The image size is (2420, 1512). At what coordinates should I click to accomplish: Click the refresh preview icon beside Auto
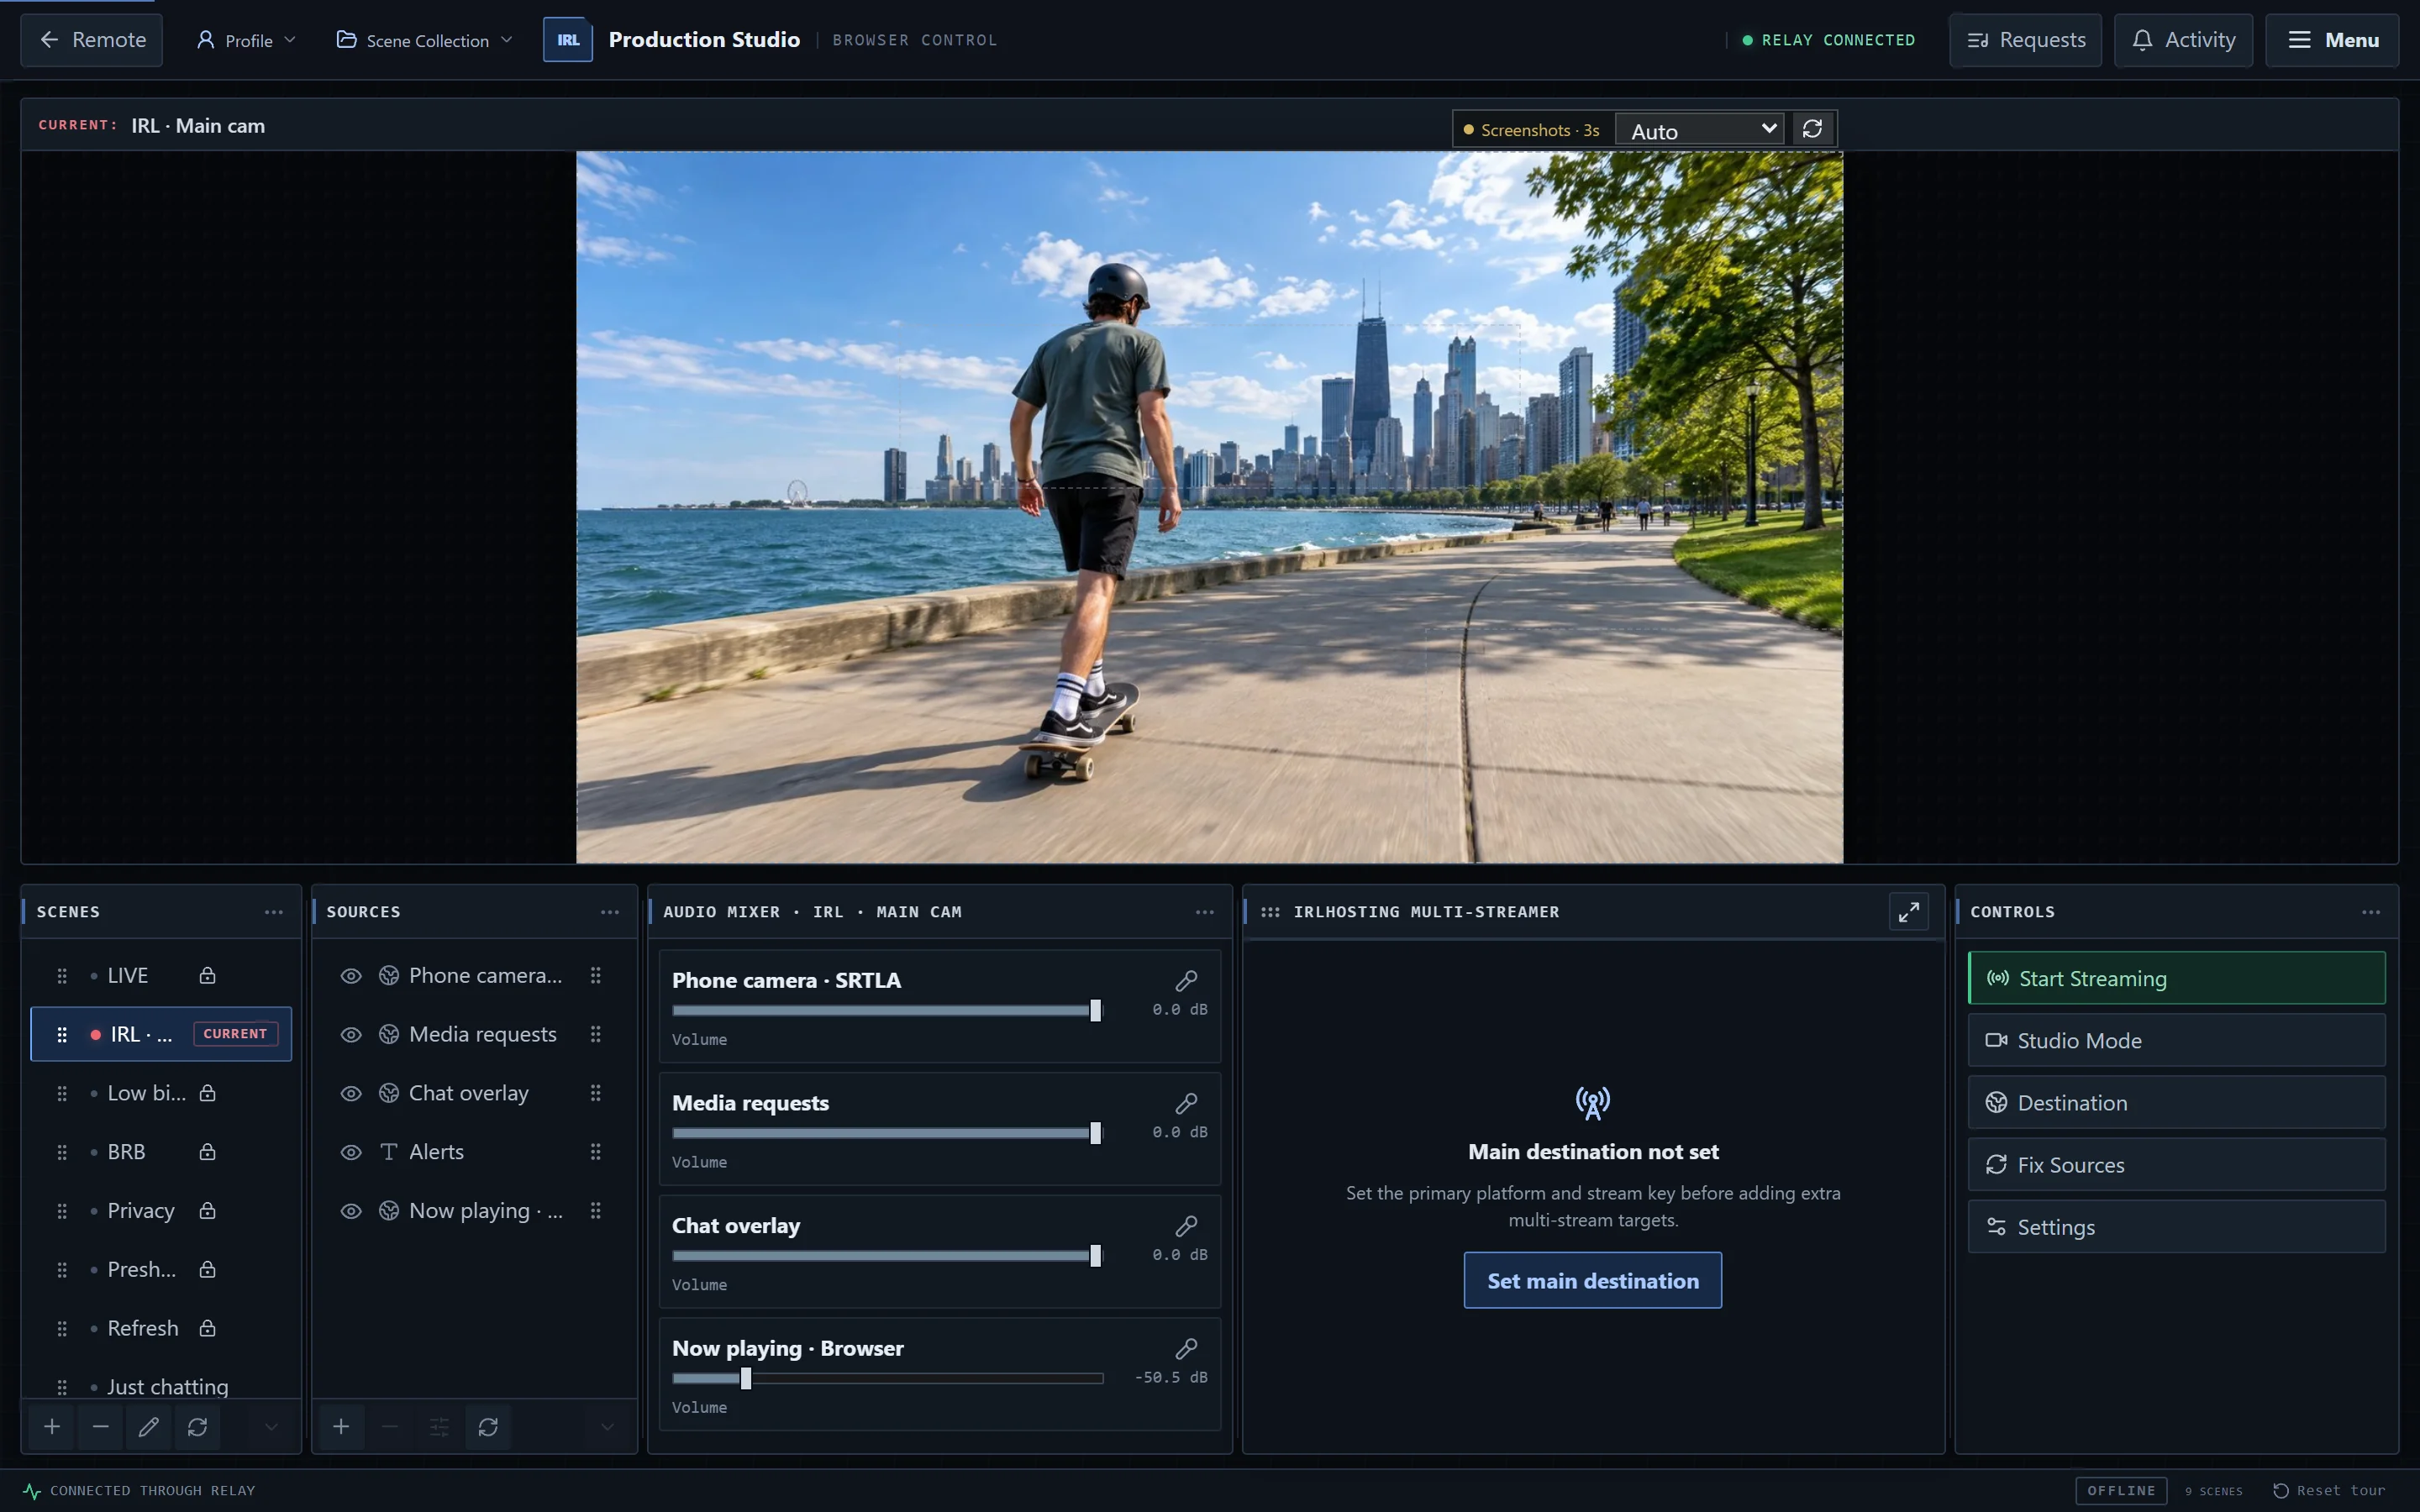(1812, 129)
